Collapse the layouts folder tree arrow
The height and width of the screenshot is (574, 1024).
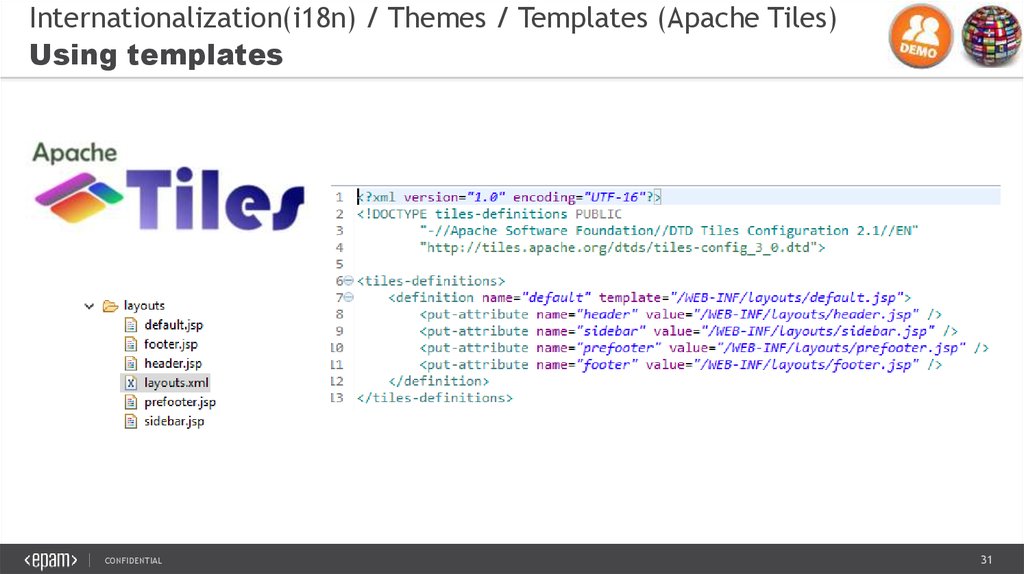pyautogui.click(x=91, y=305)
